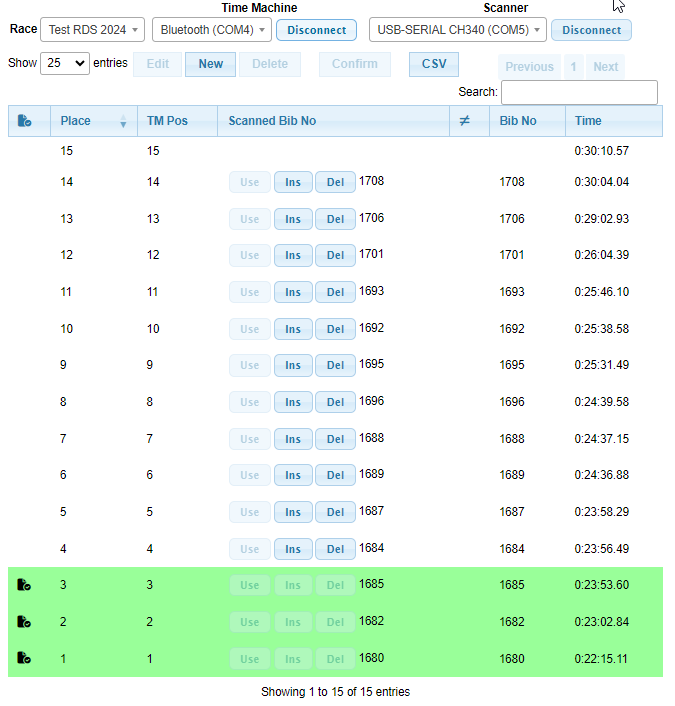The width and height of the screenshot is (675, 706).
Task: Click Del for scanned bib 1684
Action: (335, 549)
